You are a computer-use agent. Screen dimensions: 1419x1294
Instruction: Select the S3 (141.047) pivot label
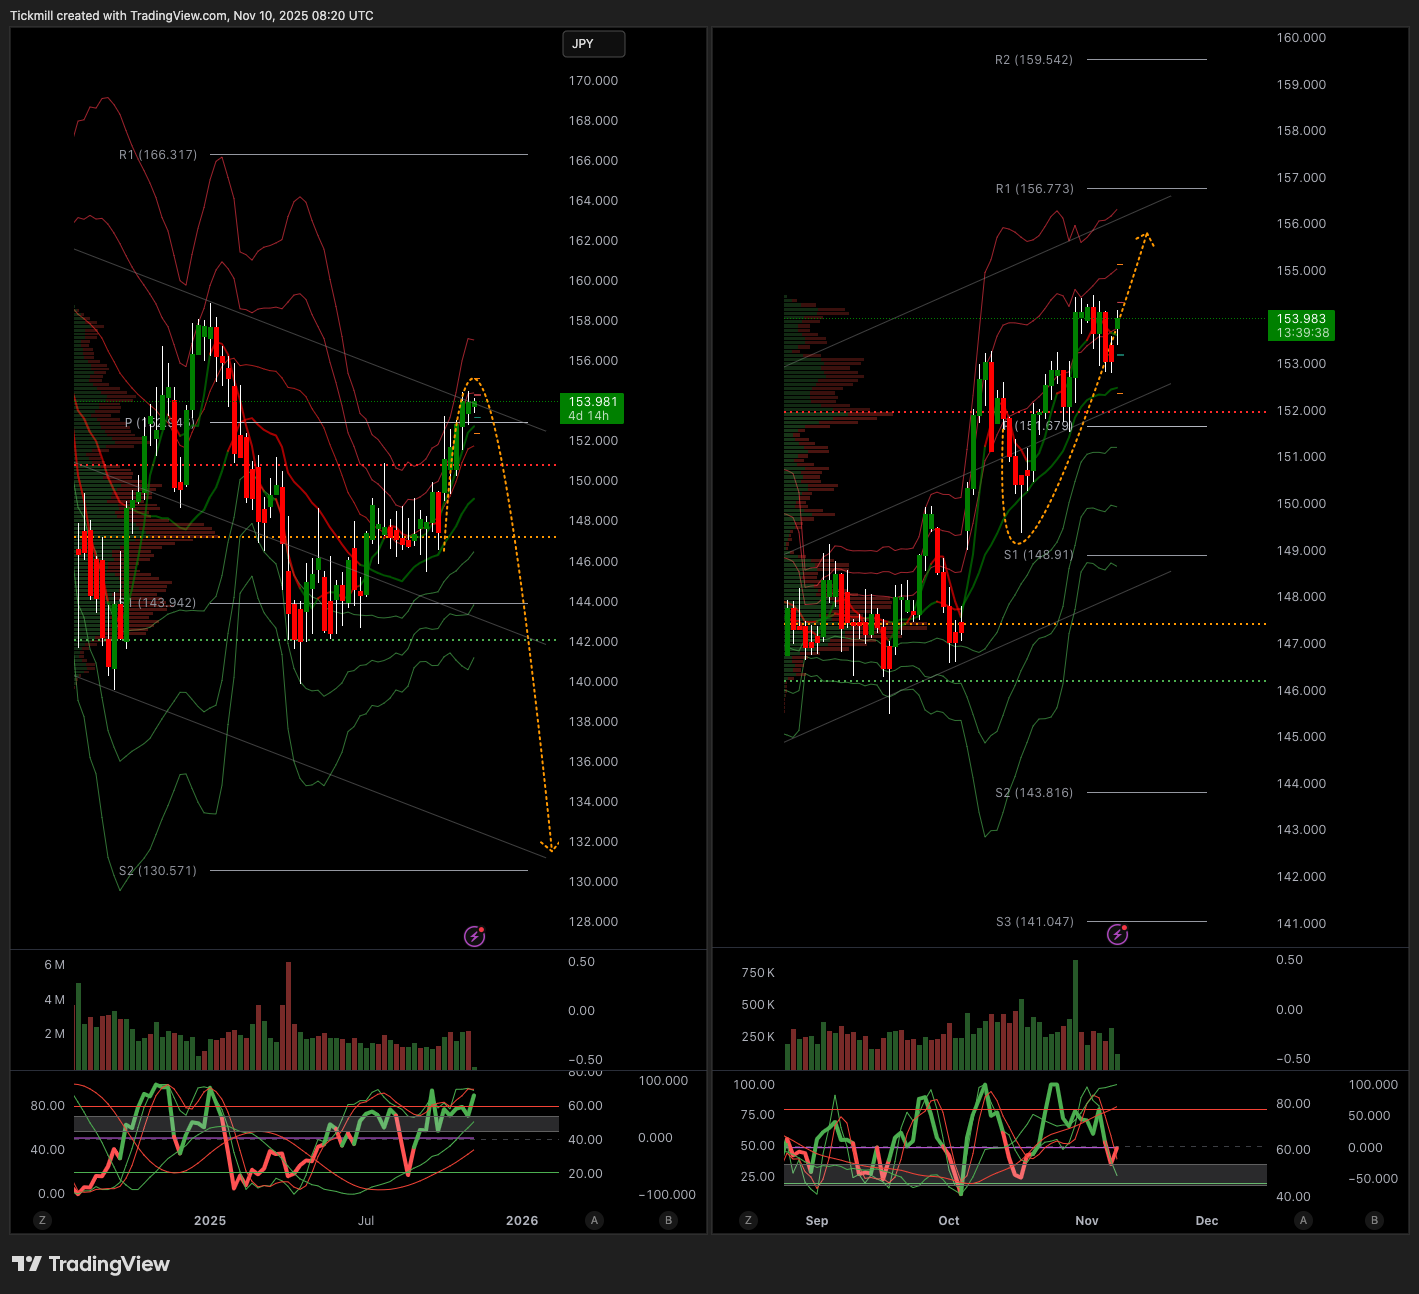click(1034, 922)
